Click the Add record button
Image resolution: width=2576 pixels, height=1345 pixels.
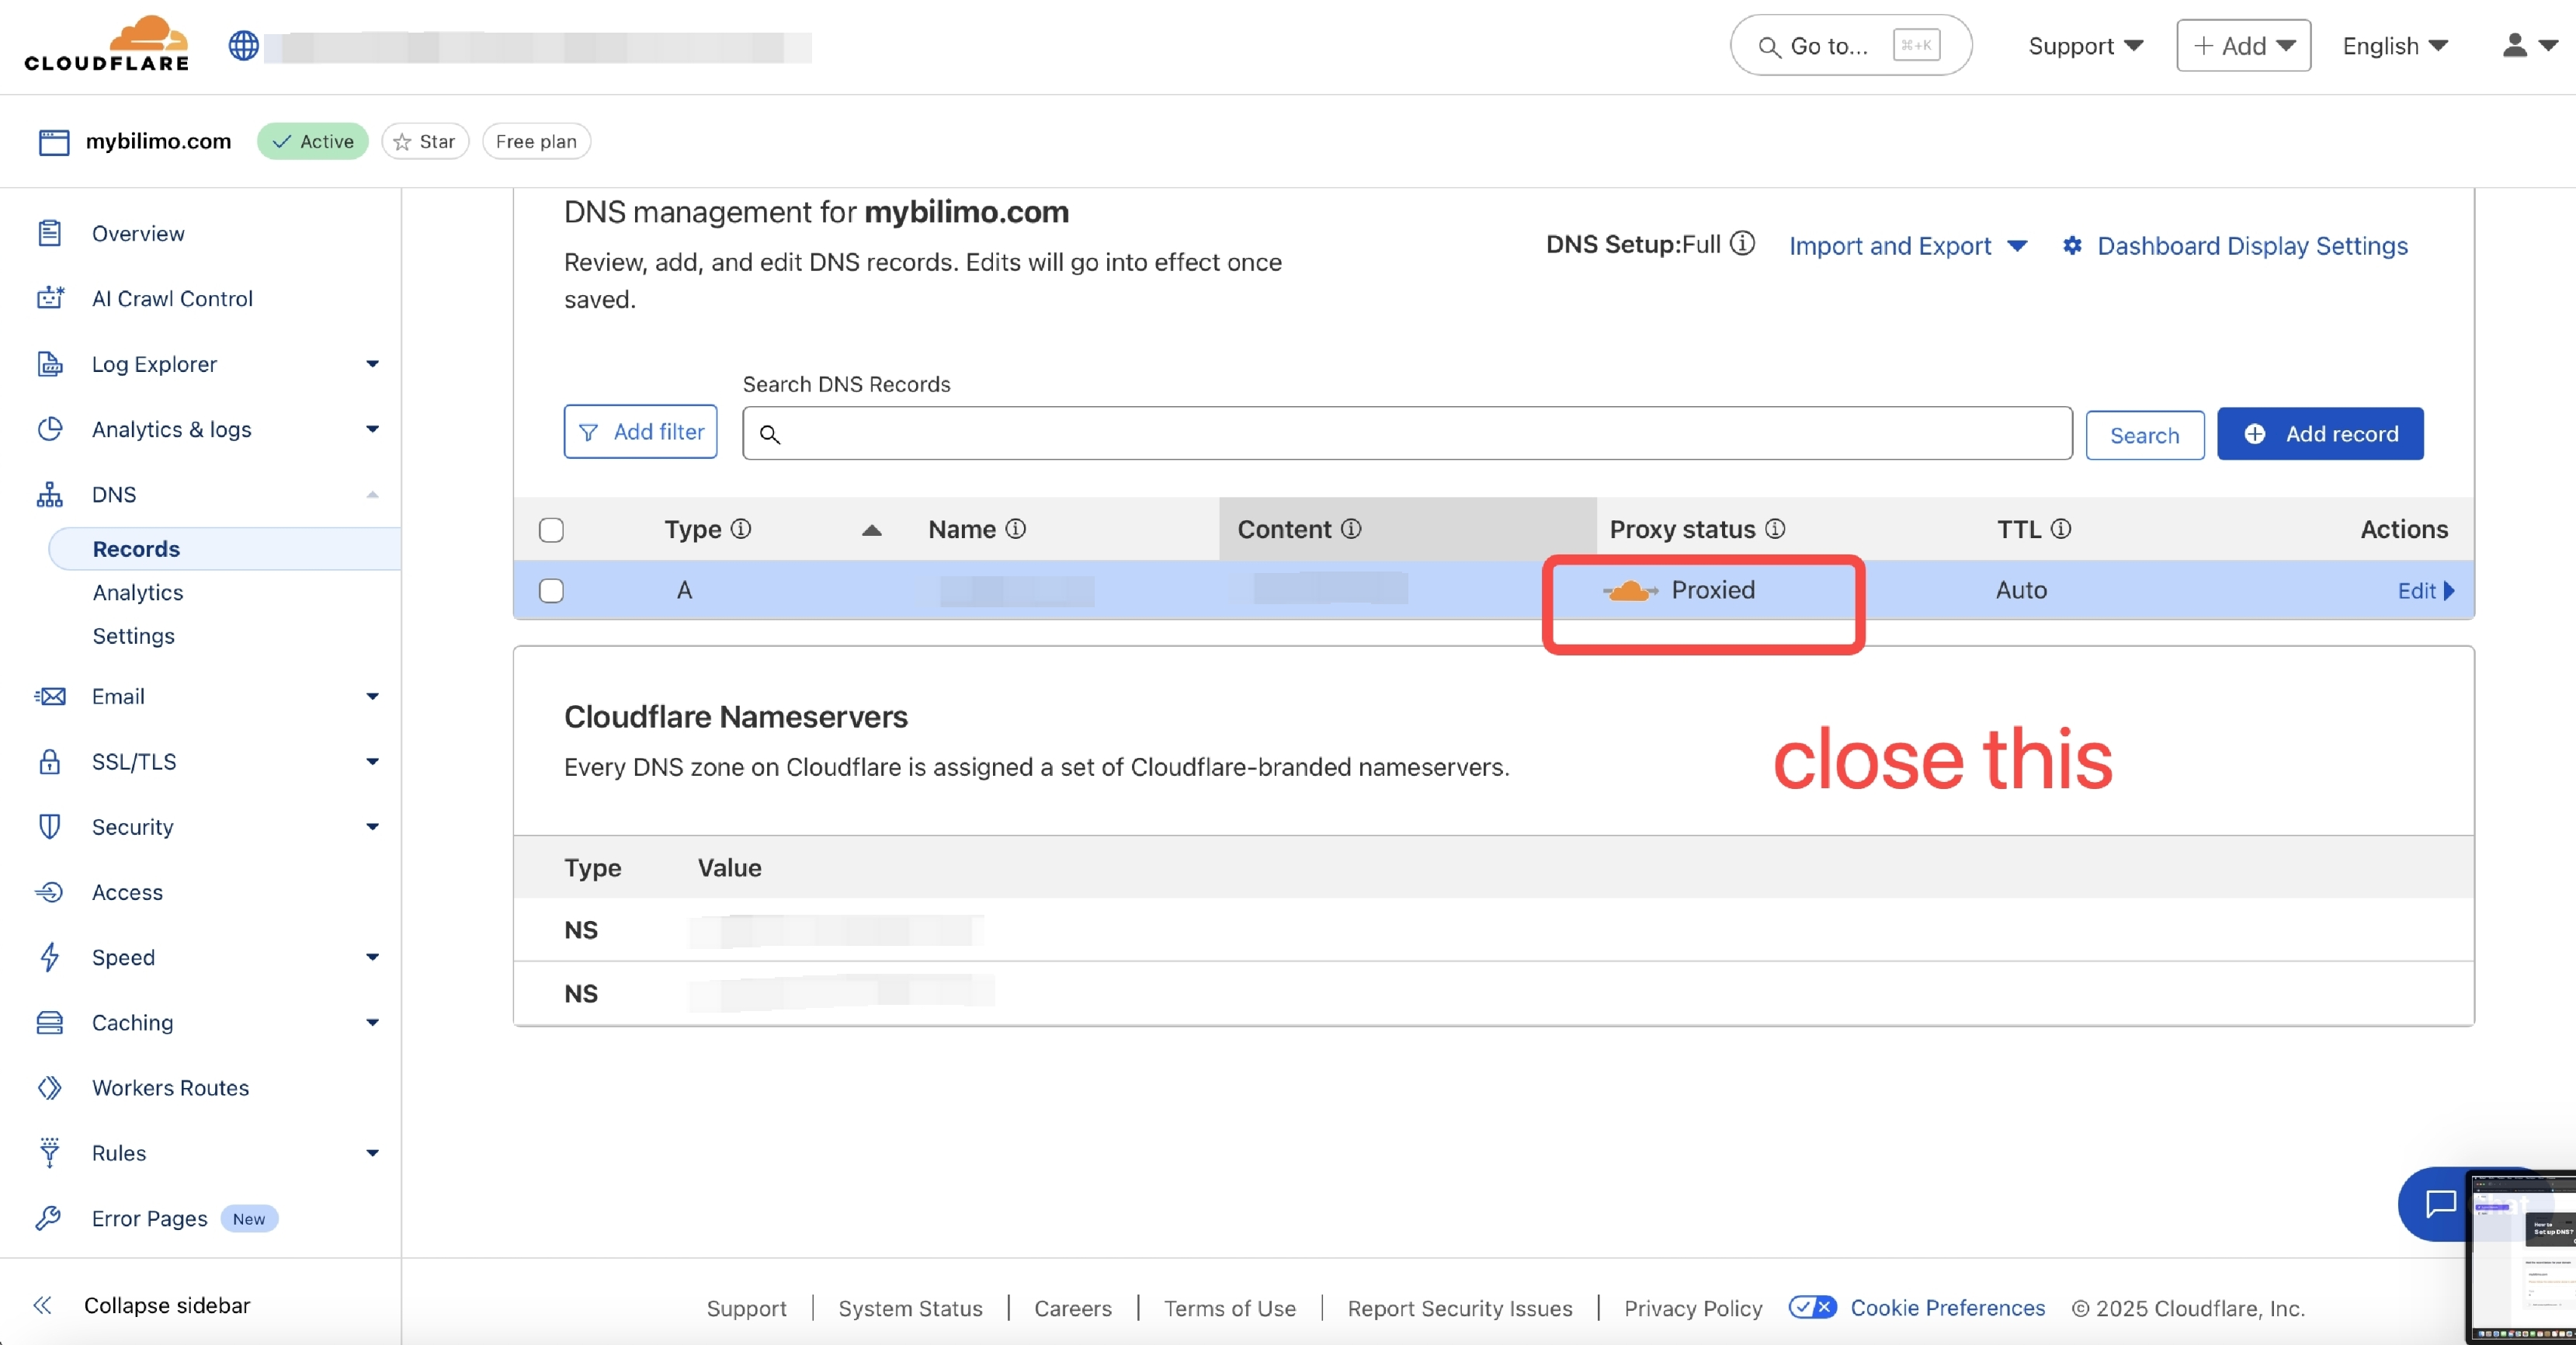[x=2320, y=434]
